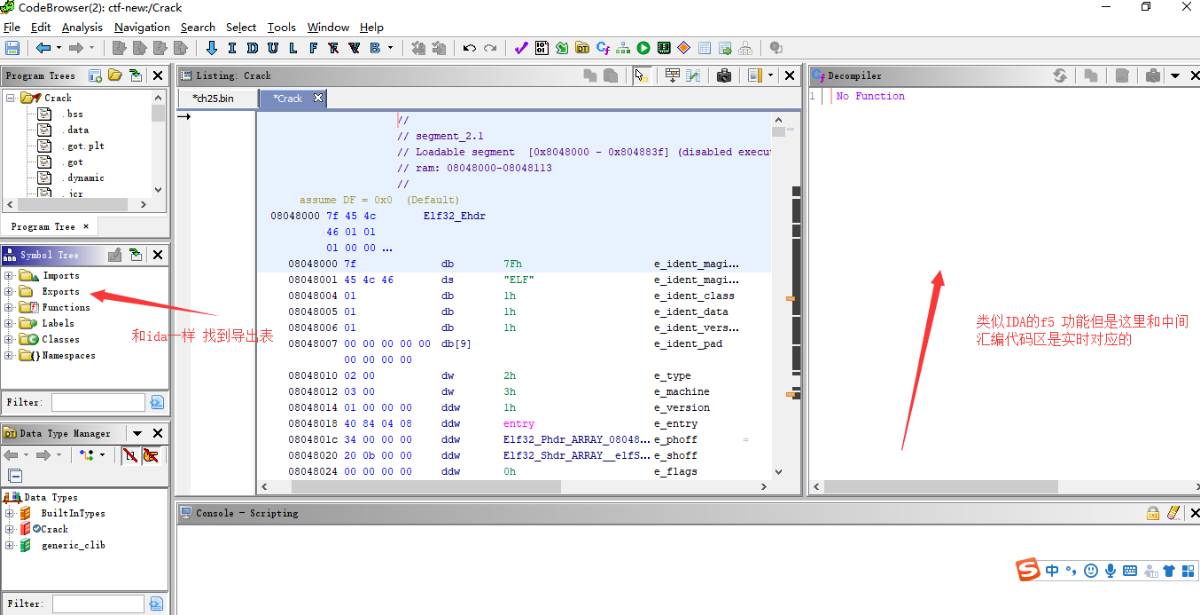This screenshot has width=1200, height=615.
Task: Open the Decompiler panel dropdown menu arrow
Action: [1175, 75]
